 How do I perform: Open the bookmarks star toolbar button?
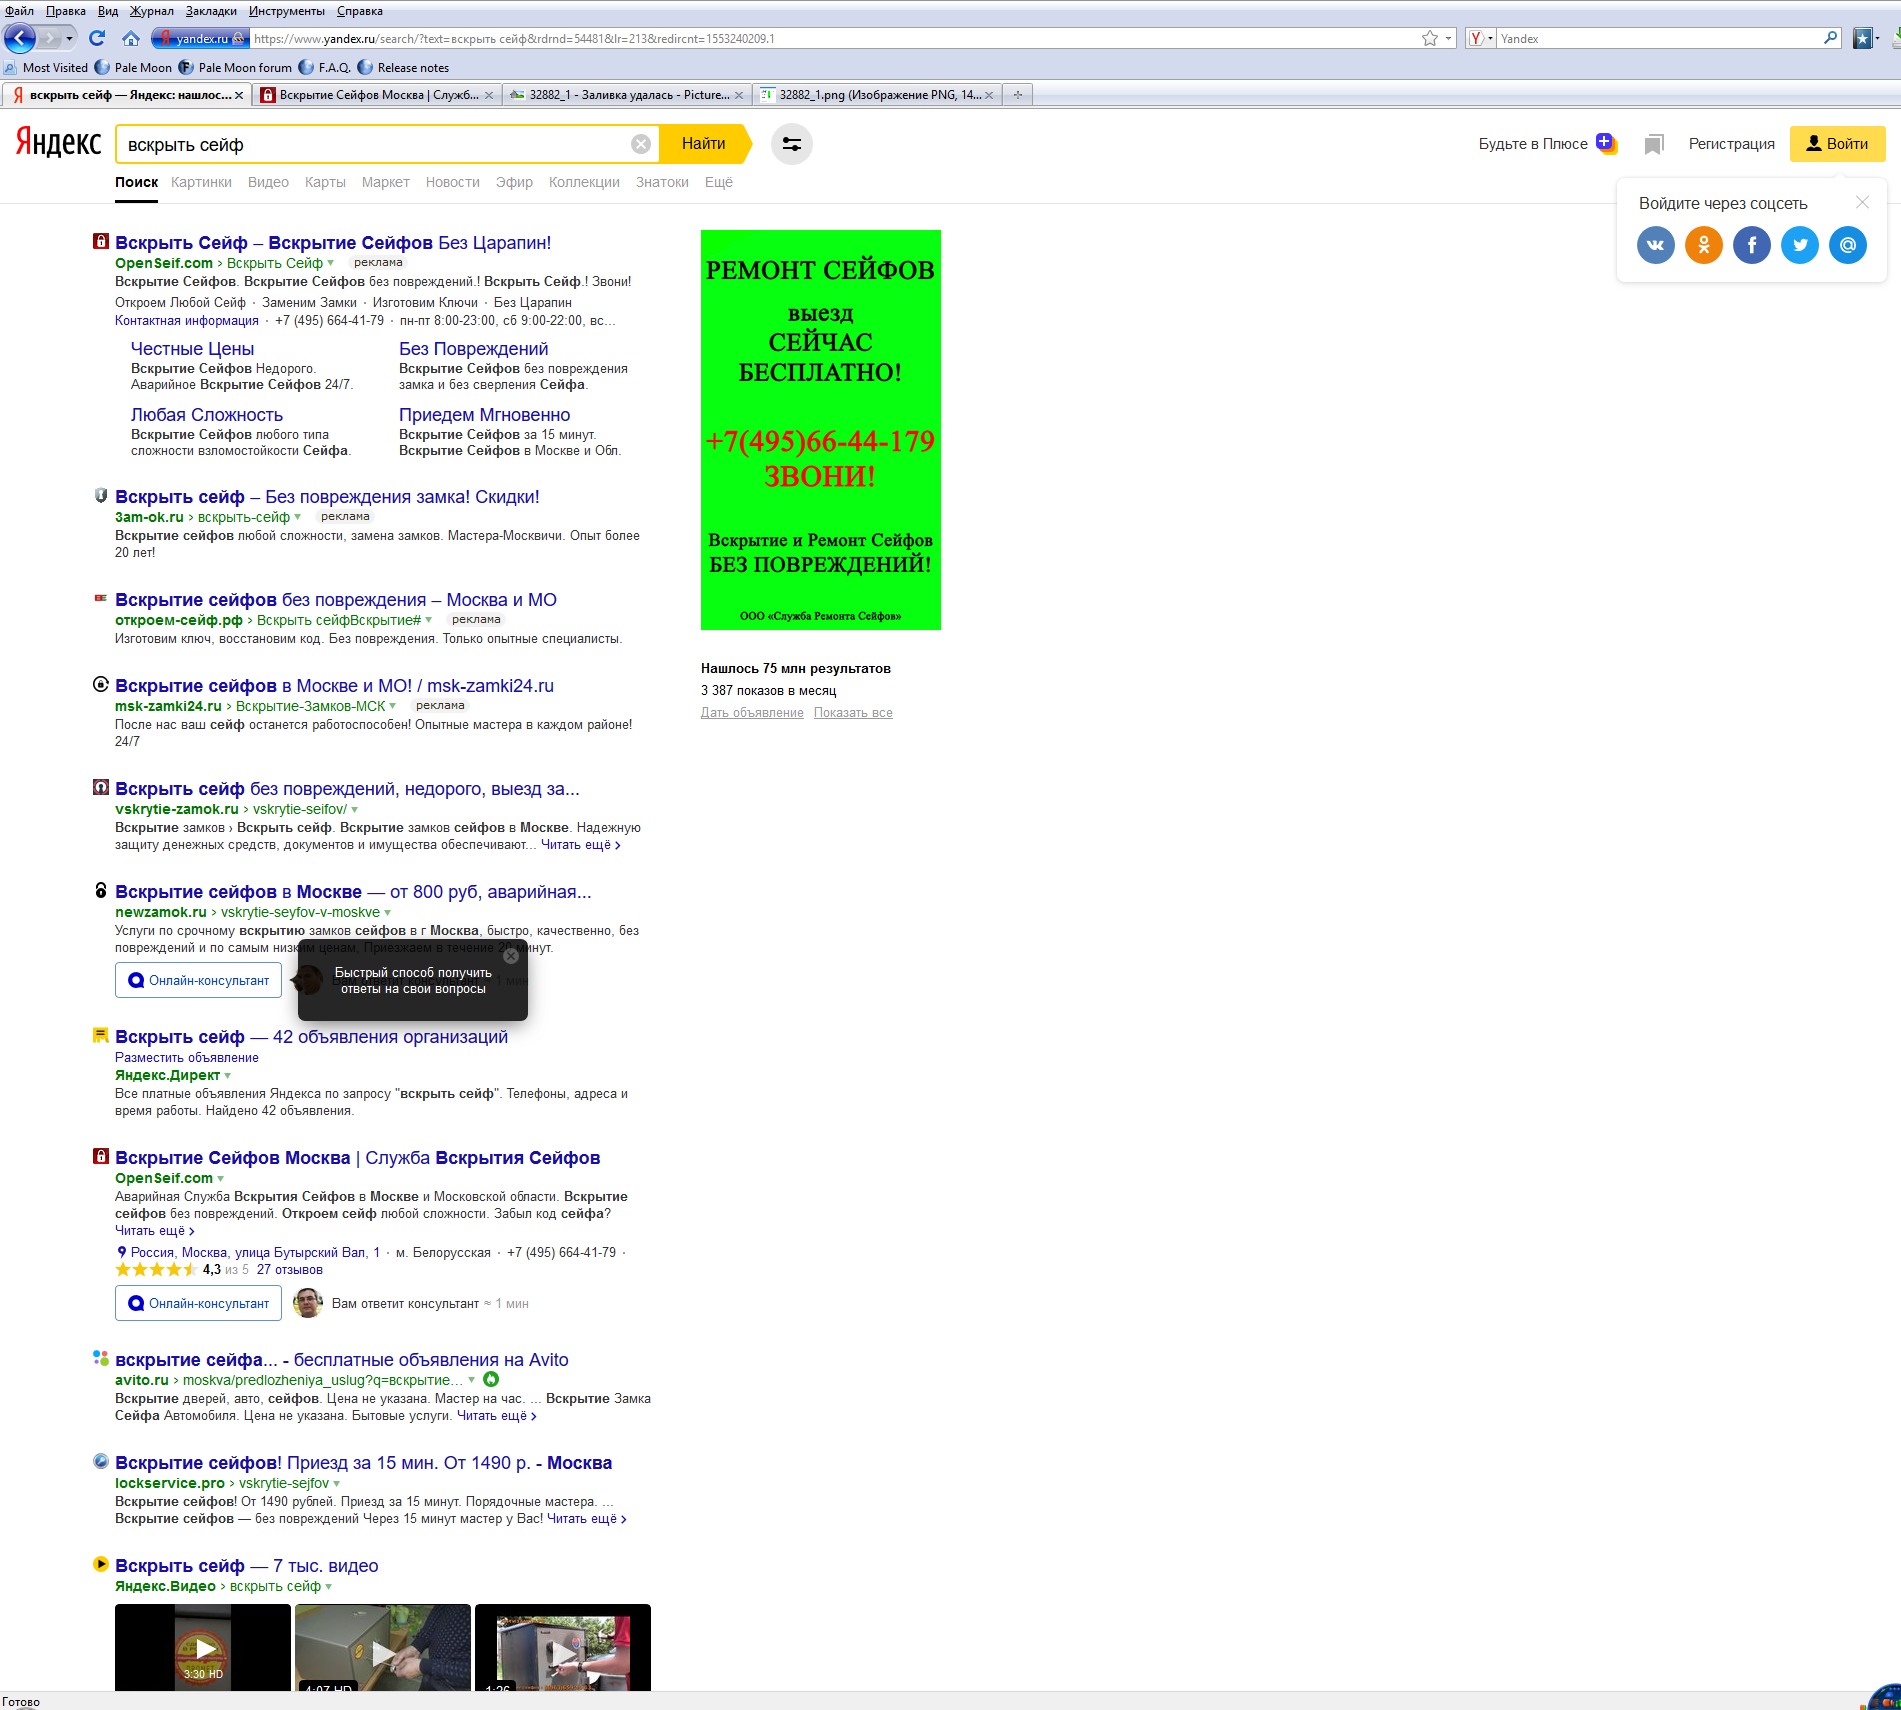click(x=1863, y=38)
